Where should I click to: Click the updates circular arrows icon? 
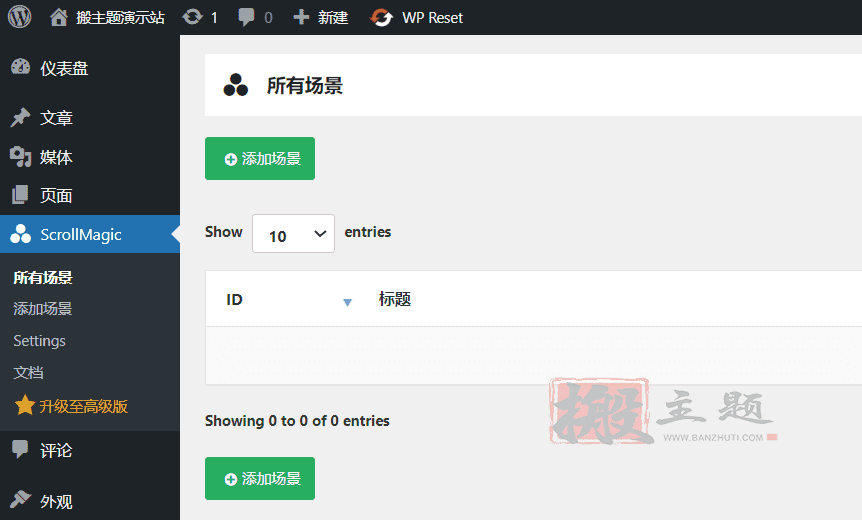[x=192, y=17]
